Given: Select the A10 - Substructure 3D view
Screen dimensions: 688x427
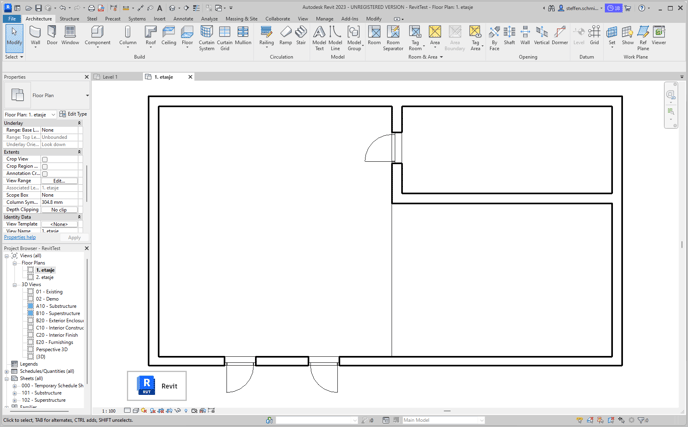Looking at the screenshot, I should tap(56, 306).
